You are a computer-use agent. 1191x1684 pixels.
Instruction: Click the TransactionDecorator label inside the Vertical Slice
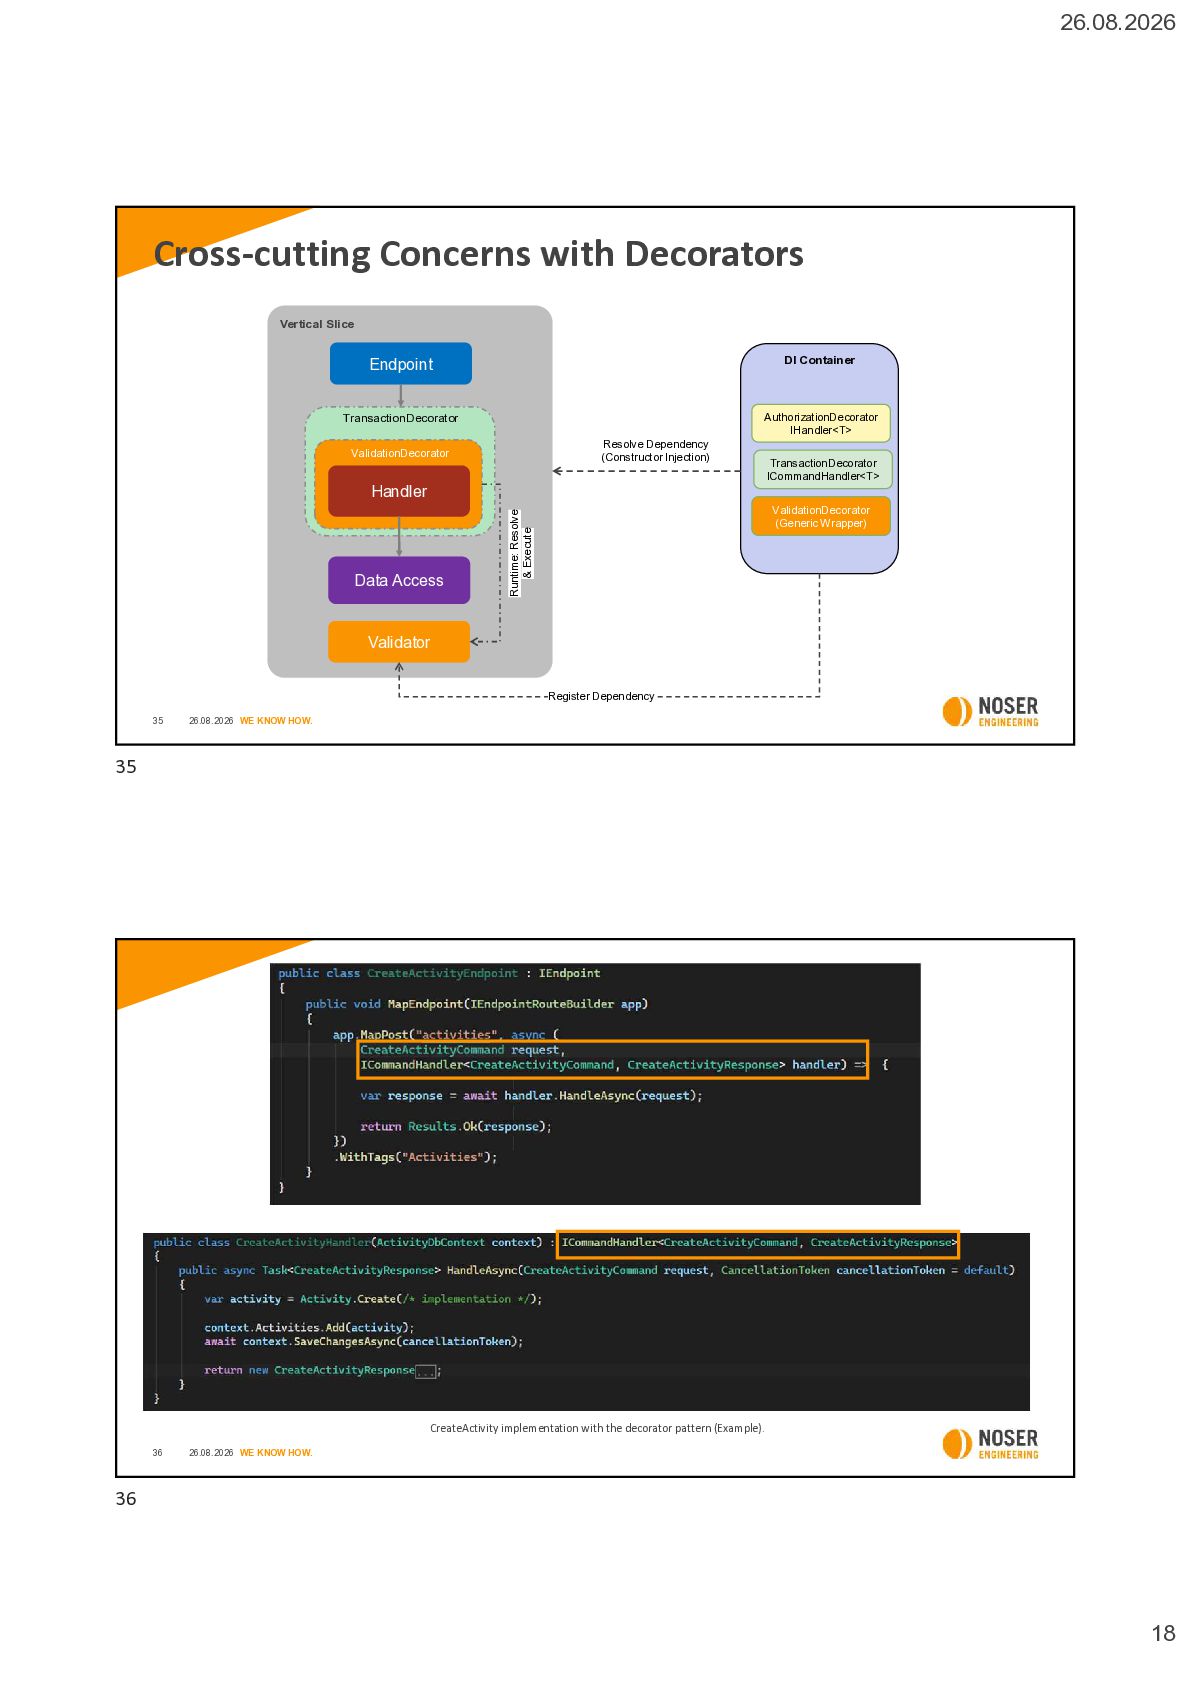click(x=400, y=418)
